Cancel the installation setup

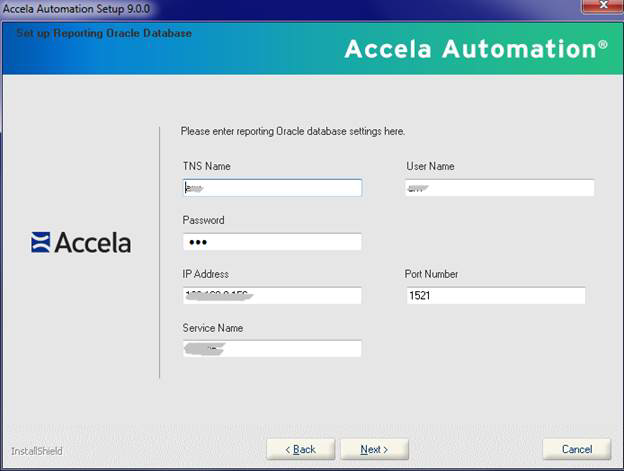[576, 449]
